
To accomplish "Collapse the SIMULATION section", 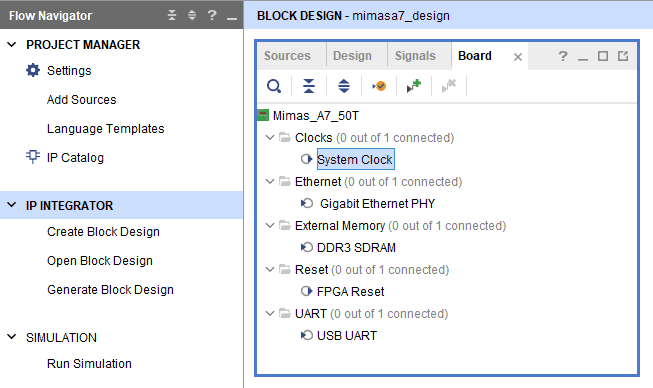I will point(12,337).
